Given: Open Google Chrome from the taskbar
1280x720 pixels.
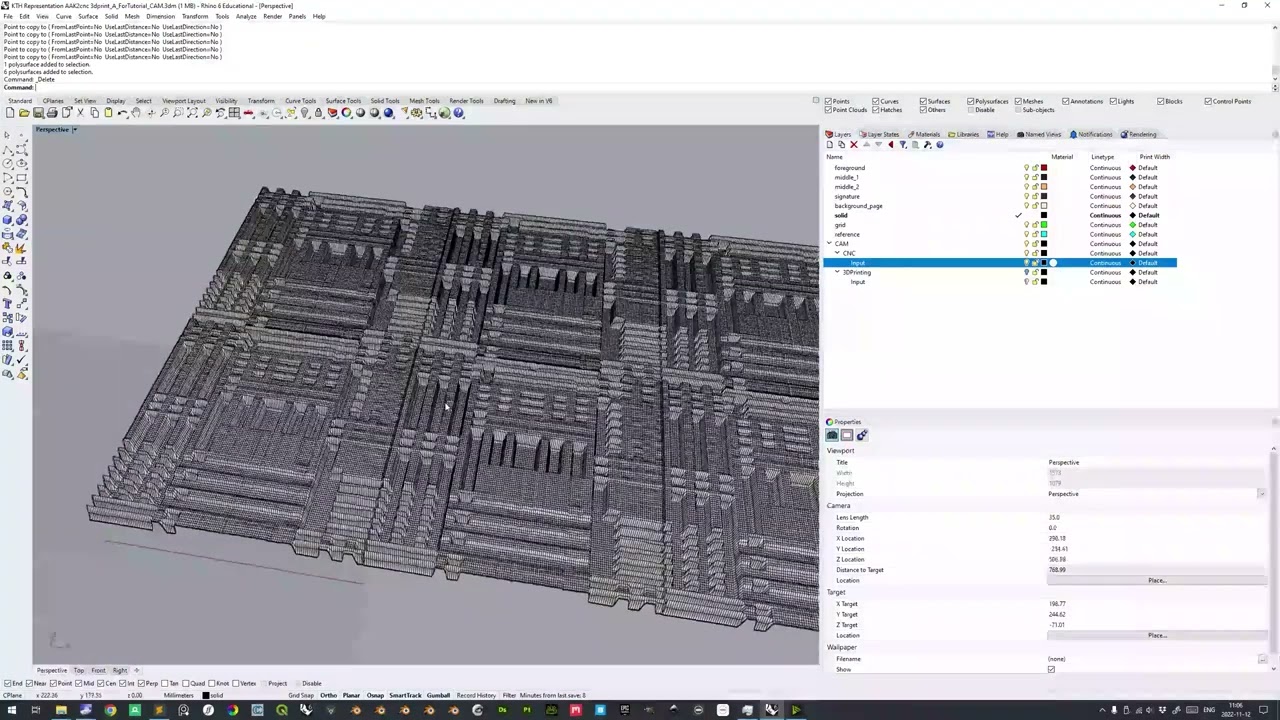Looking at the screenshot, I should click(x=110, y=710).
